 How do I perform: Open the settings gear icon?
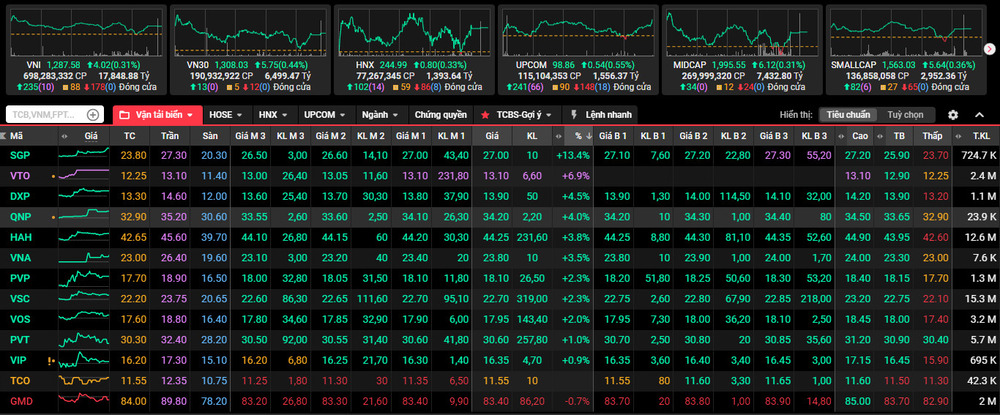953,115
